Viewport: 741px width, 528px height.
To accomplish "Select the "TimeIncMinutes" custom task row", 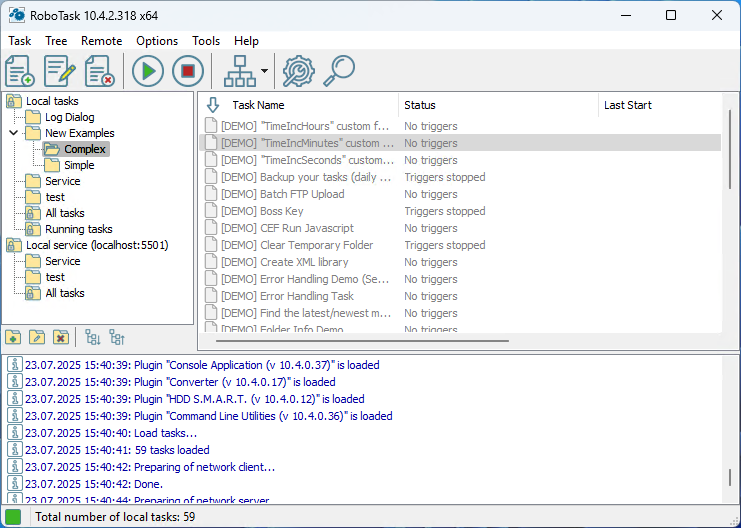I will click(460, 143).
